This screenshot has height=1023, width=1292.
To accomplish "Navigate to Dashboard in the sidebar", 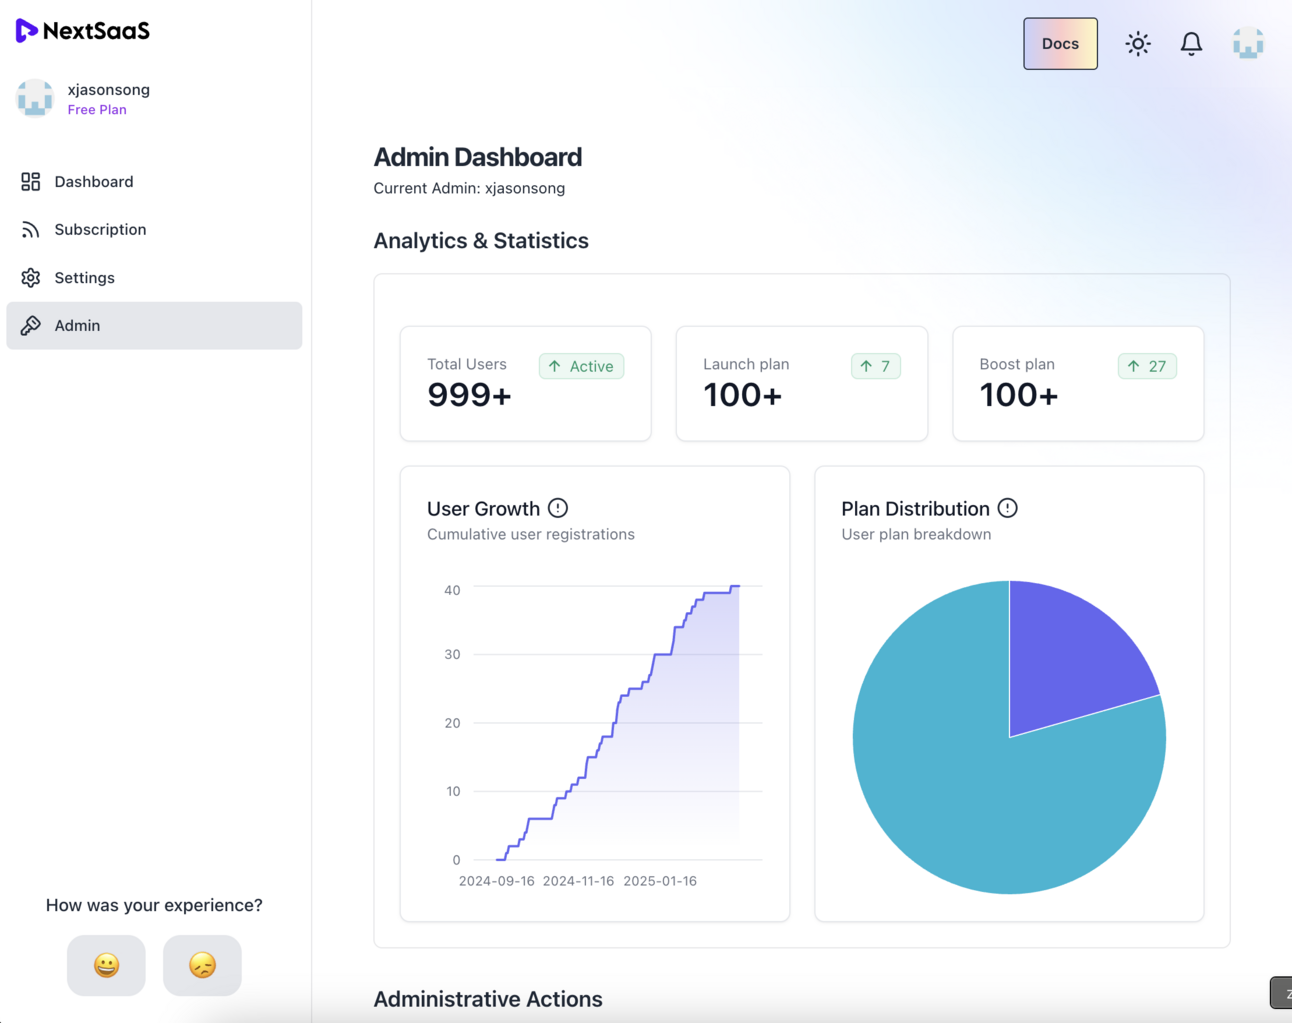I will (x=94, y=181).
